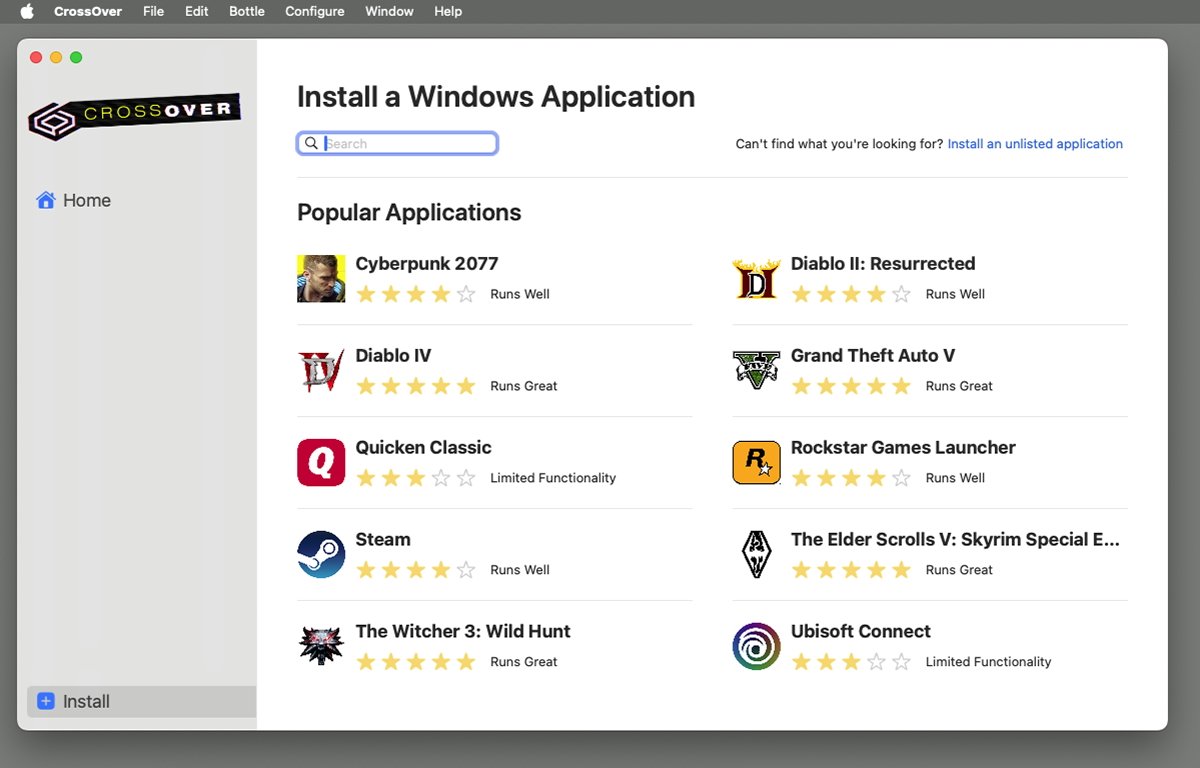The width and height of the screenshot is (1200, 768).
Task: Open the Configure menu
Action: click(x=315, y=11)
